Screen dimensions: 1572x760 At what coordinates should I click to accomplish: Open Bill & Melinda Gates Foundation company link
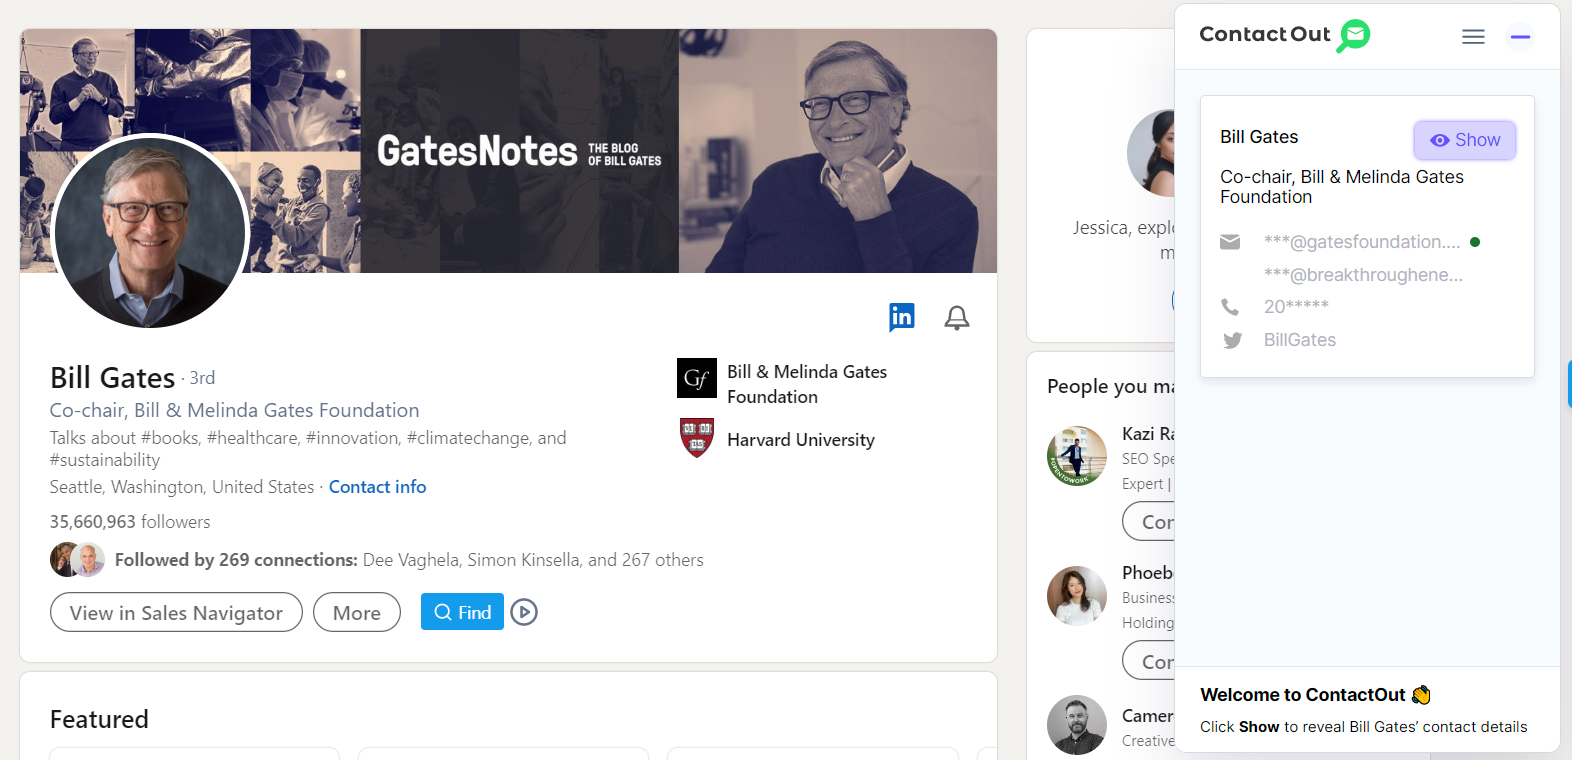[x=807, y=384]
